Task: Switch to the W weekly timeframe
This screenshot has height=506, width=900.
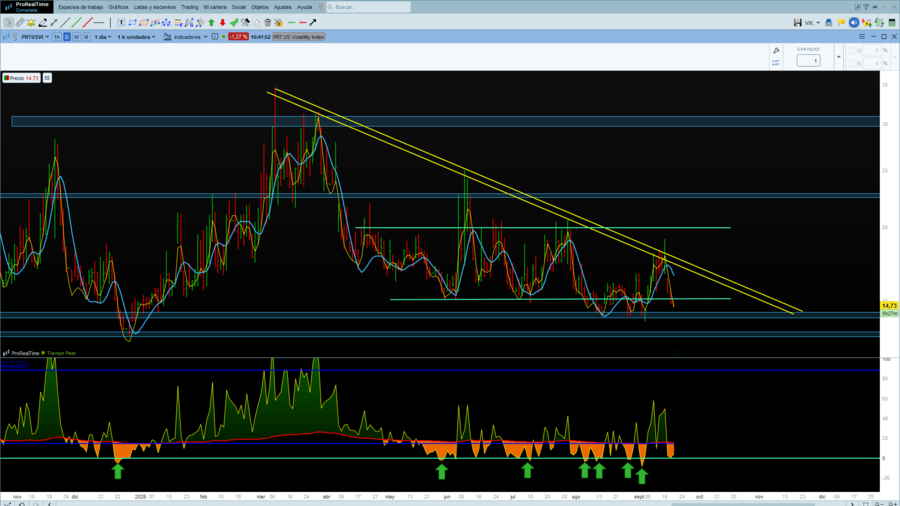Action: tap(76, 37)
